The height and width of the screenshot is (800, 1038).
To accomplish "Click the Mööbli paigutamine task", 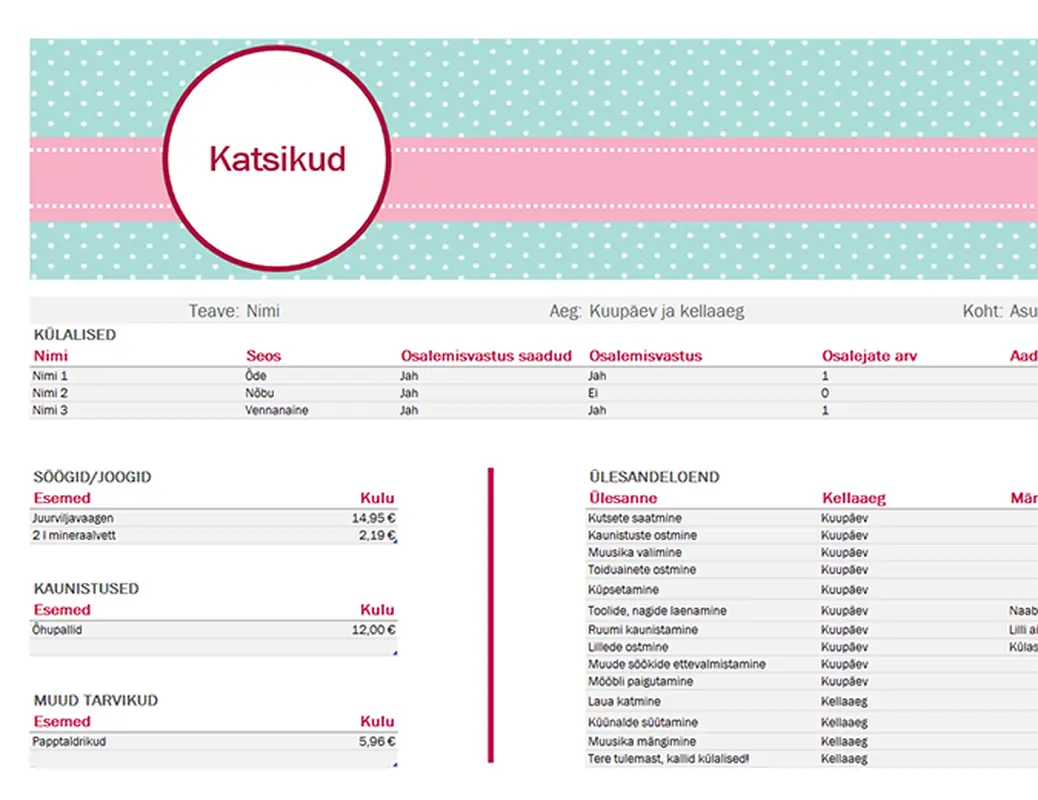I will point(641,681).
